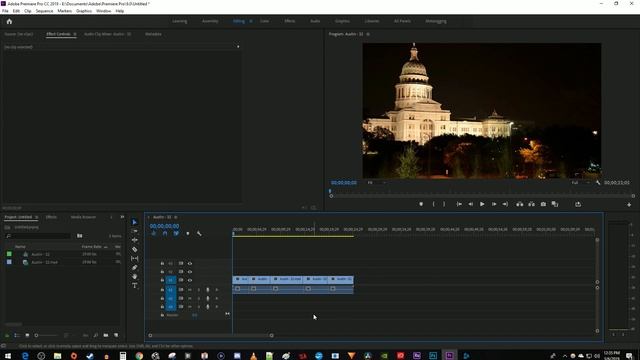Viewport: 640px width, 360px height.
Task: Select the Selection tool arrow
Action: pyautogui.click(x=135, y=222)
